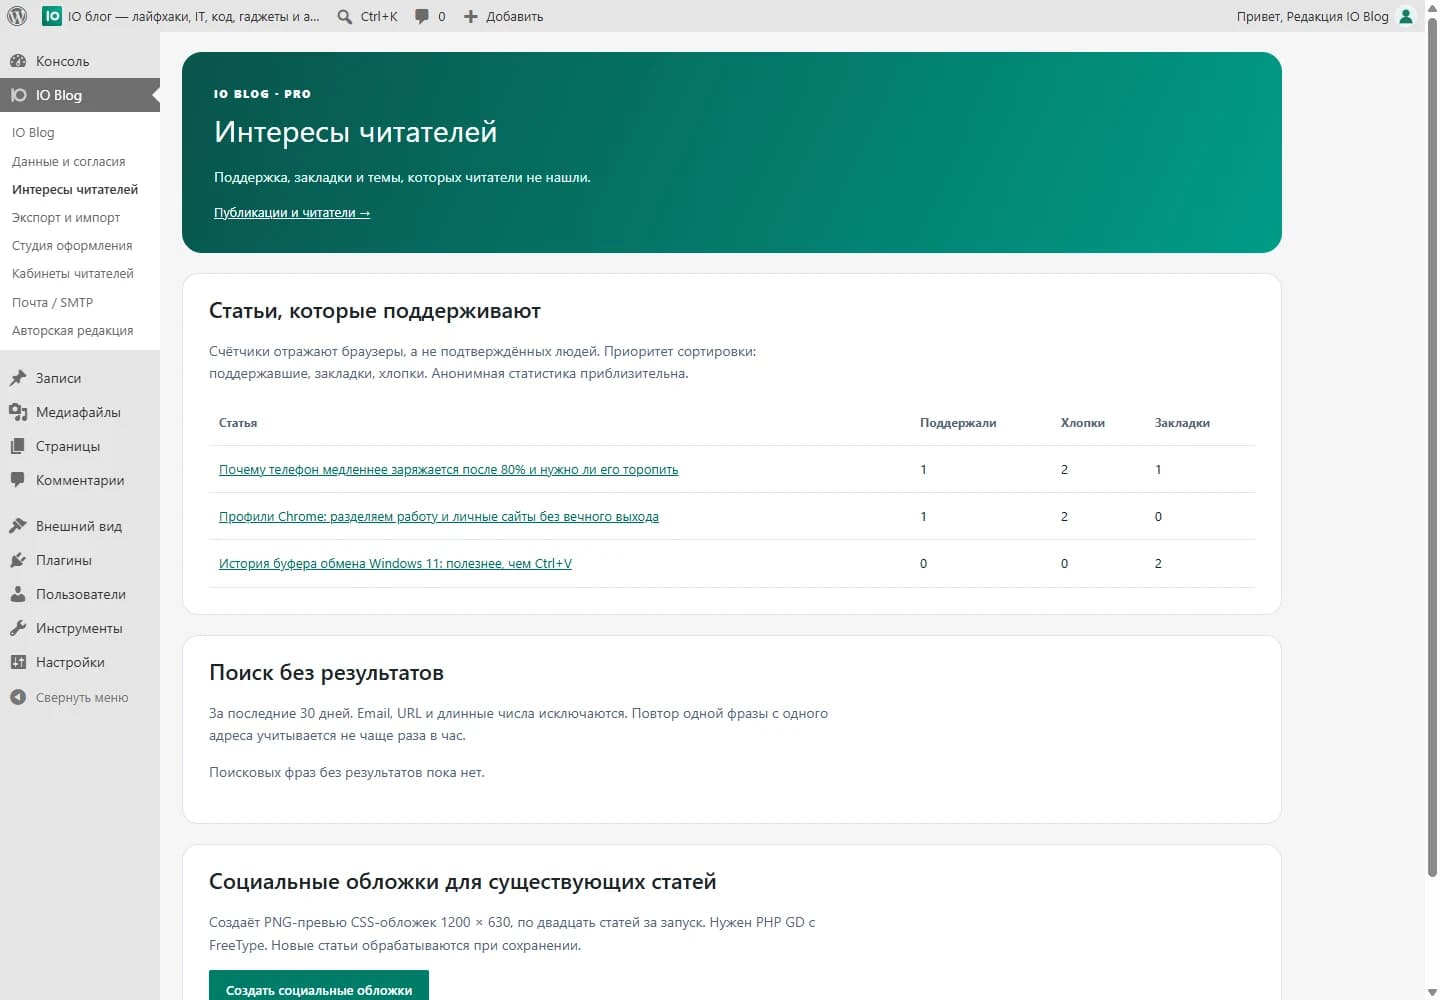Open the История буфера обмена article
This screenshot has height=1000, width=1440.
coord(396,563)
